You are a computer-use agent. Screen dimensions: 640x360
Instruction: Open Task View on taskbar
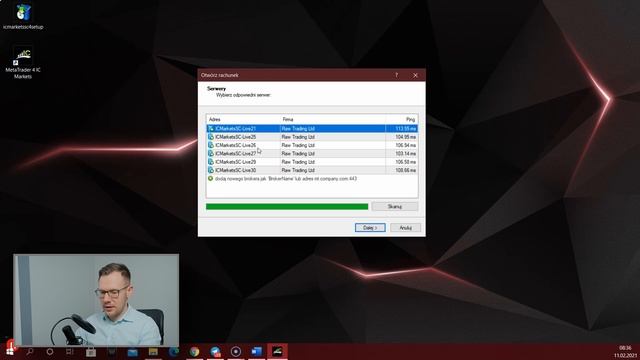point(70,351)
